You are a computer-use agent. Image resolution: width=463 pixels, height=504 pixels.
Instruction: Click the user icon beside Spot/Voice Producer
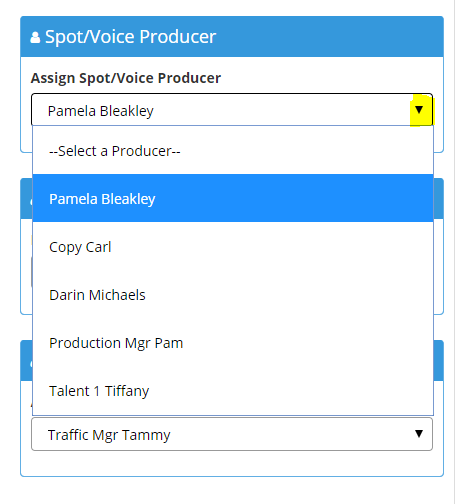(35, 37)
